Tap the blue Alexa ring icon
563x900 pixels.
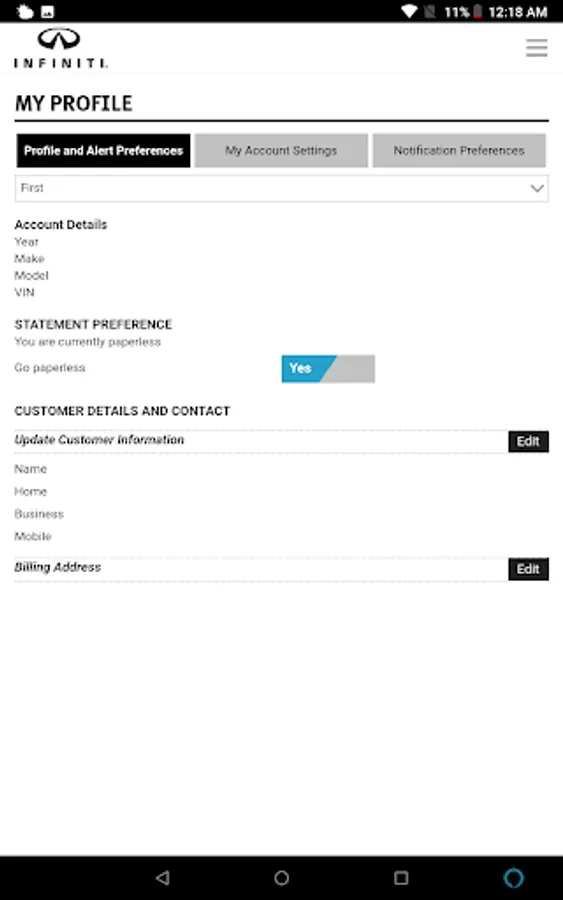tap(514, 877)
